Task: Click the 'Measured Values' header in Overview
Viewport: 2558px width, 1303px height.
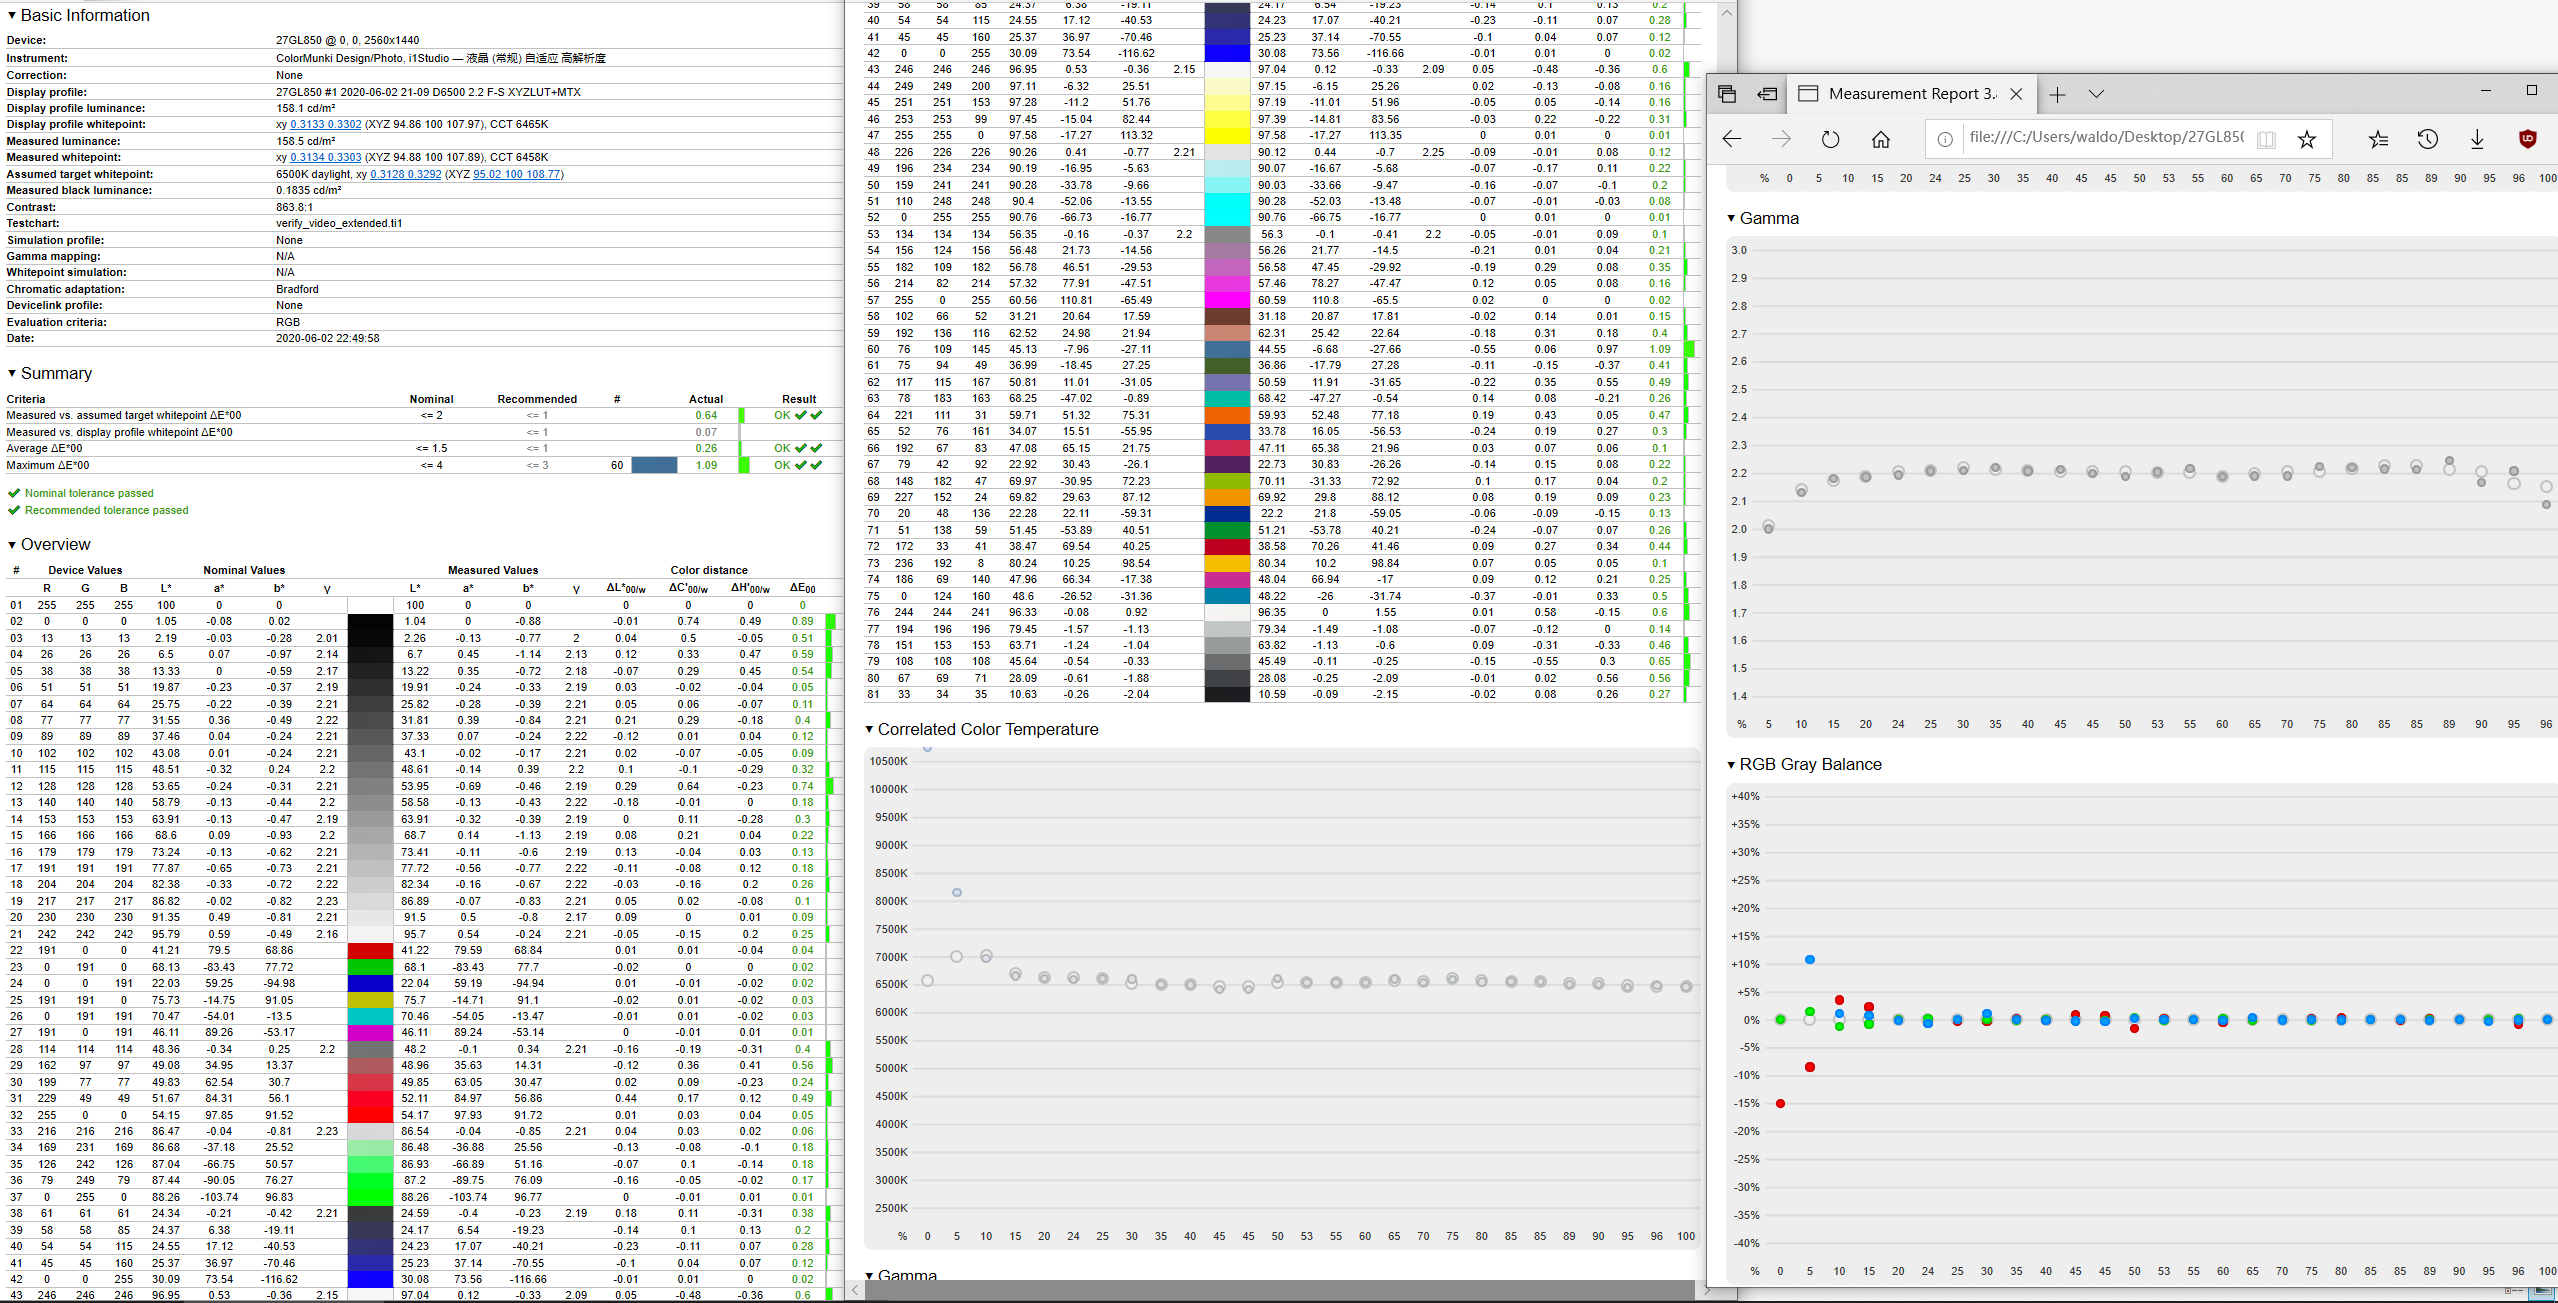Action: tap(493, 570)
